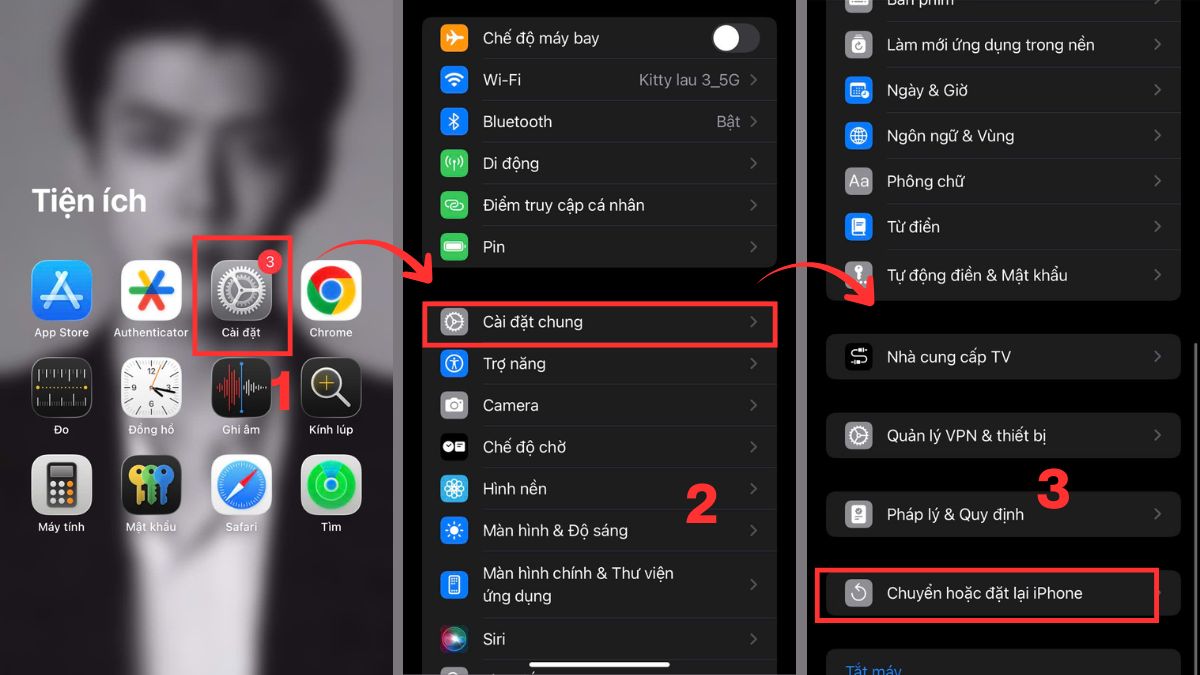This screenshot has height=675, width=1200.
Task: Expand the Nhà cung cấp TV chevron
Action: click(x=1157, y=357)
